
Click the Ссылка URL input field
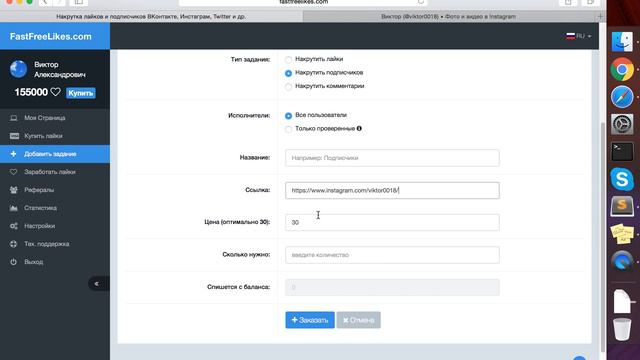[x=392, y=190]
